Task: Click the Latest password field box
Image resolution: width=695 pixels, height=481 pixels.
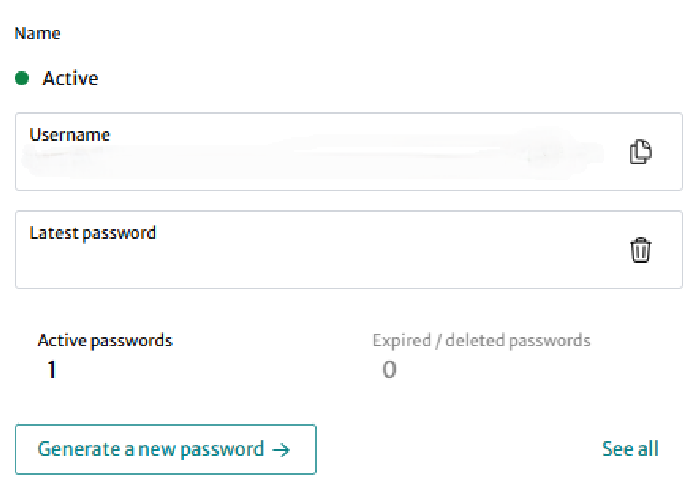Action: 349,250
